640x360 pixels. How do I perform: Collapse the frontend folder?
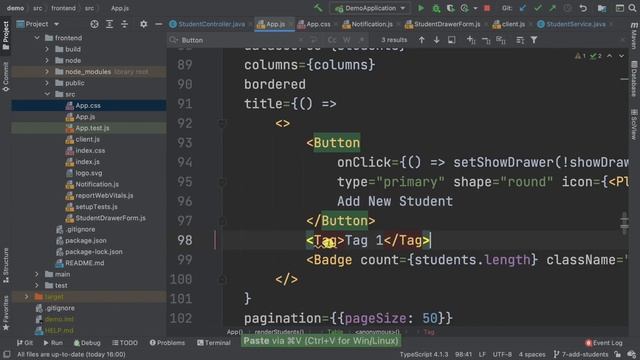coord(37,38)
